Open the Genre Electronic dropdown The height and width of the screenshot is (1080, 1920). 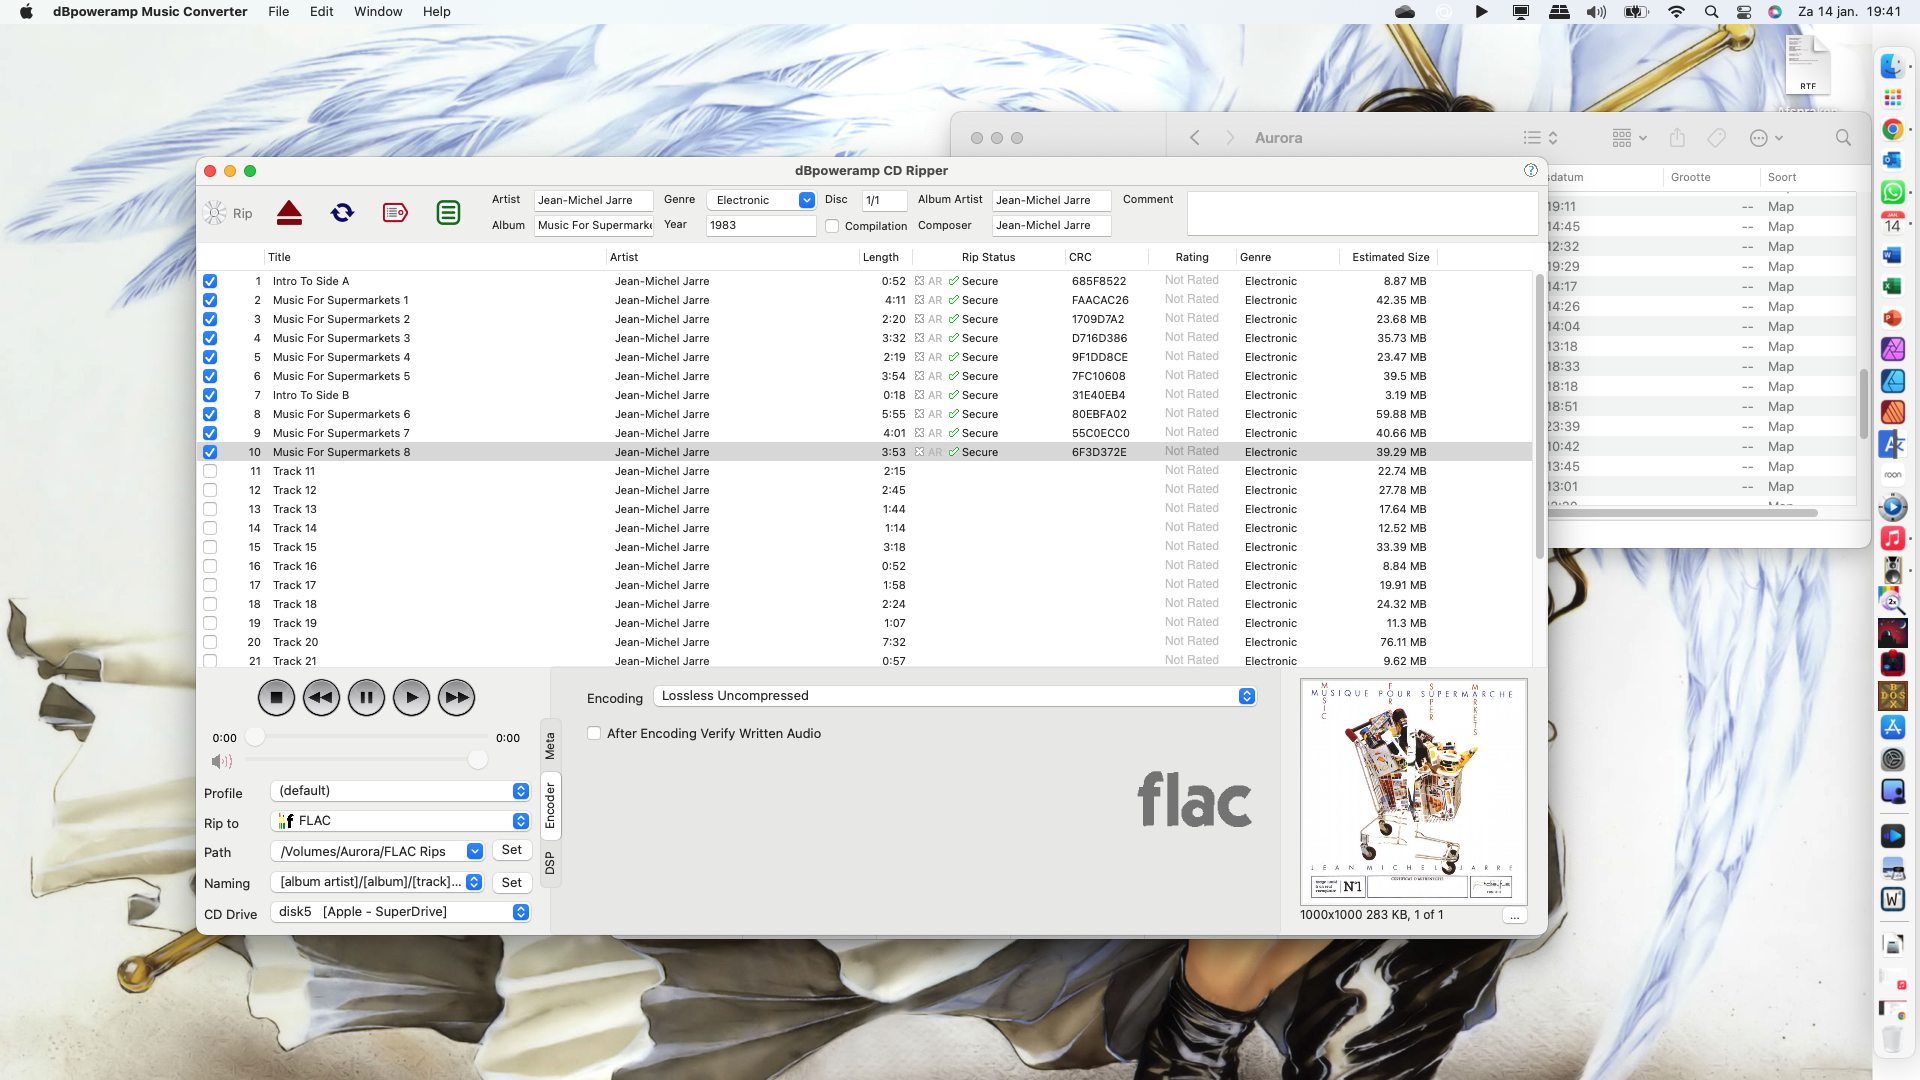pos(806,200)
